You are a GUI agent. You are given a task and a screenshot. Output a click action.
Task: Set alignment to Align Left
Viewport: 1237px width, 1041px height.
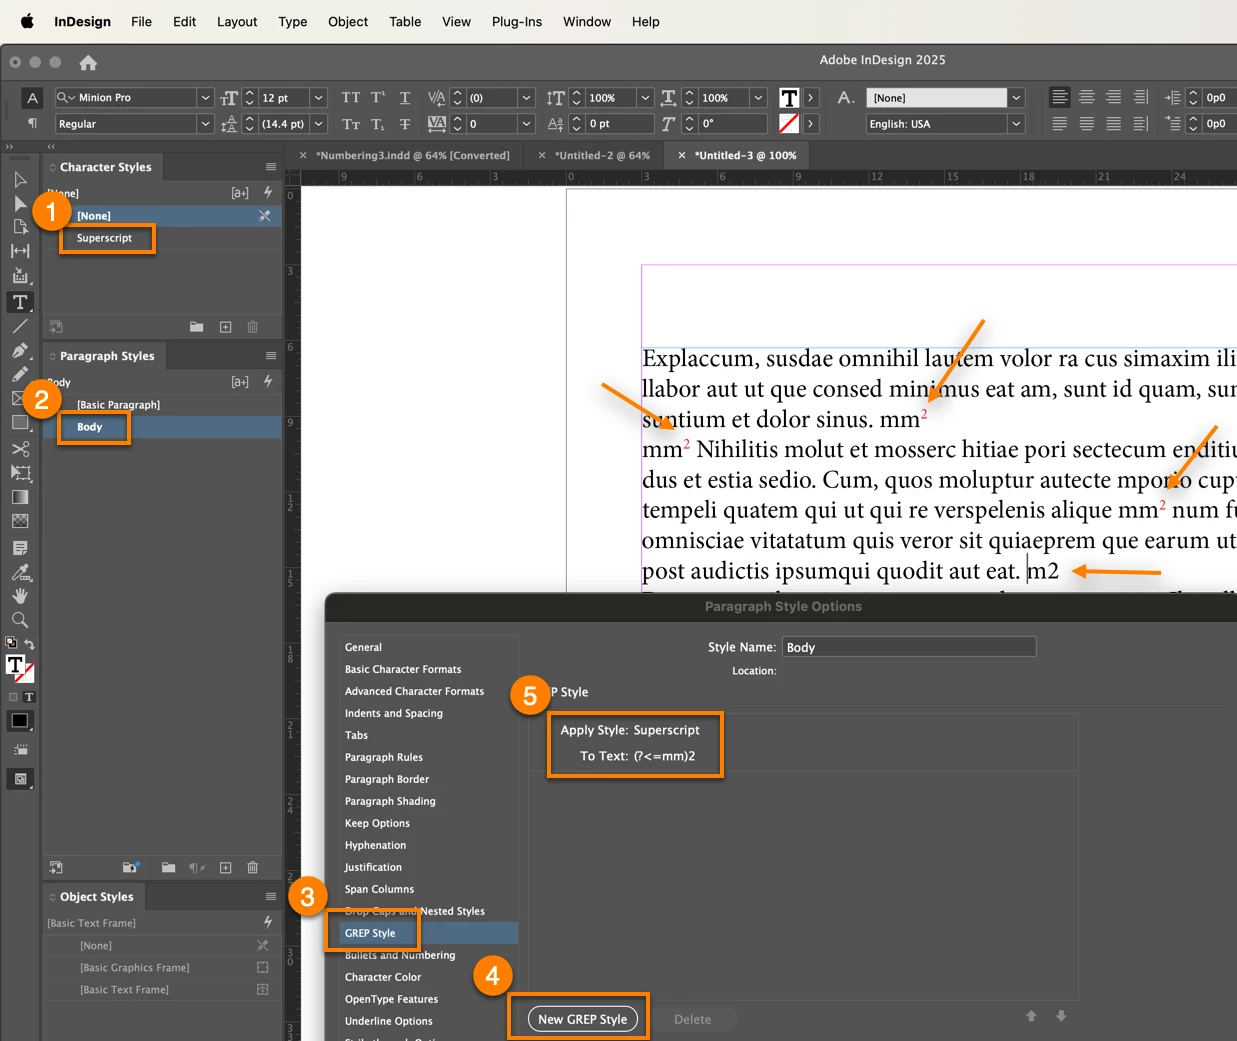tap(1060, 97)
